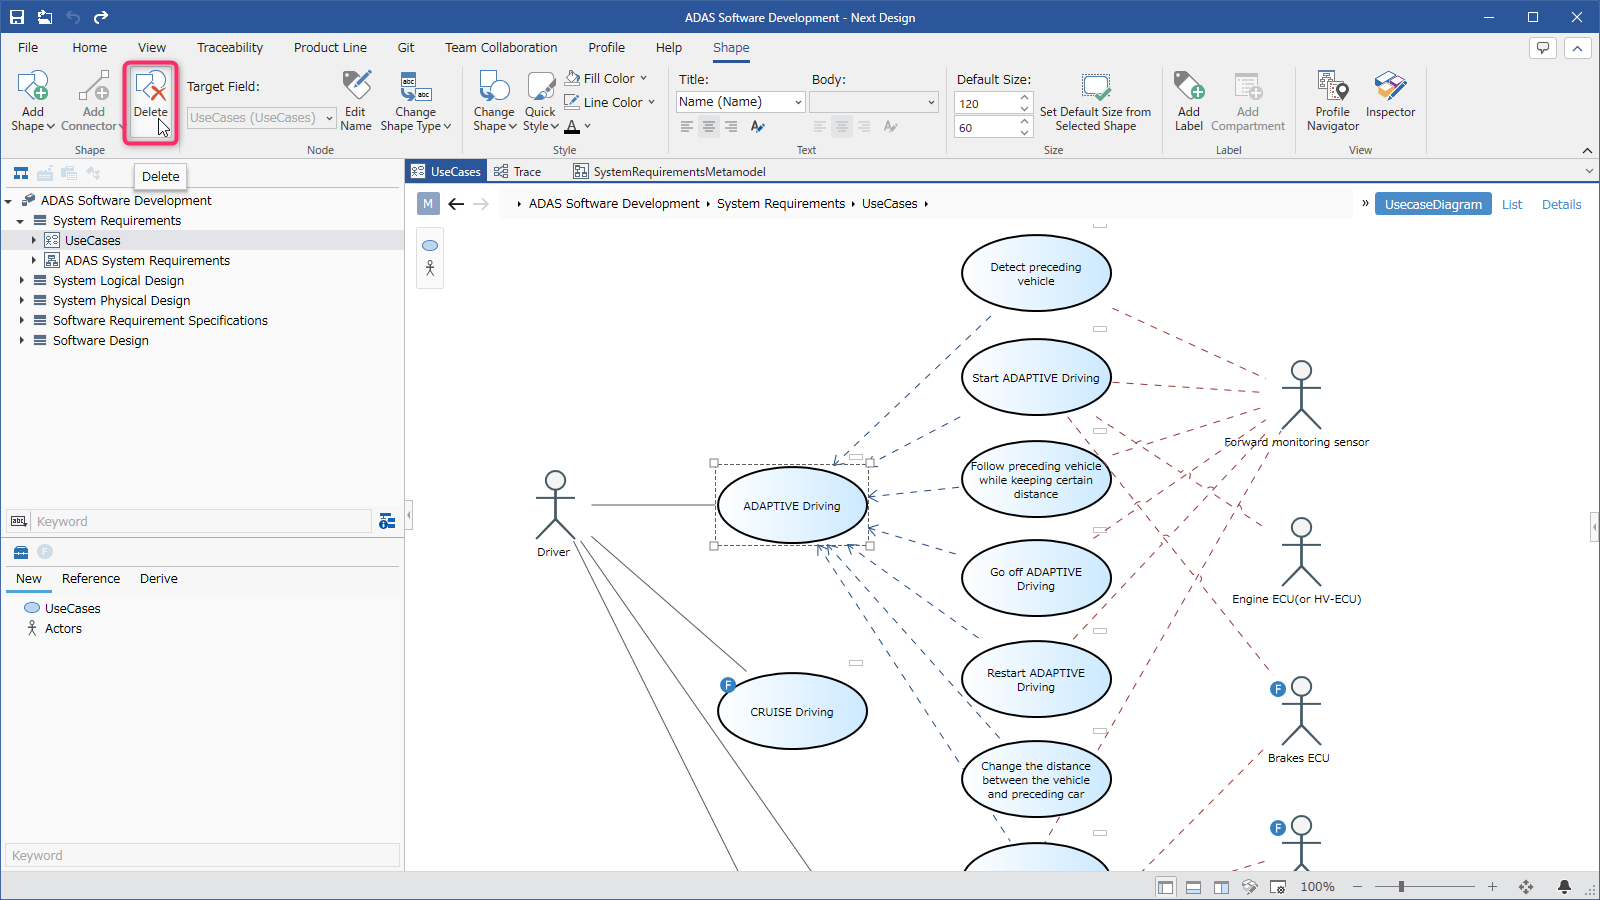
Task: Click the zoom out minus button
Action: 1357,887
